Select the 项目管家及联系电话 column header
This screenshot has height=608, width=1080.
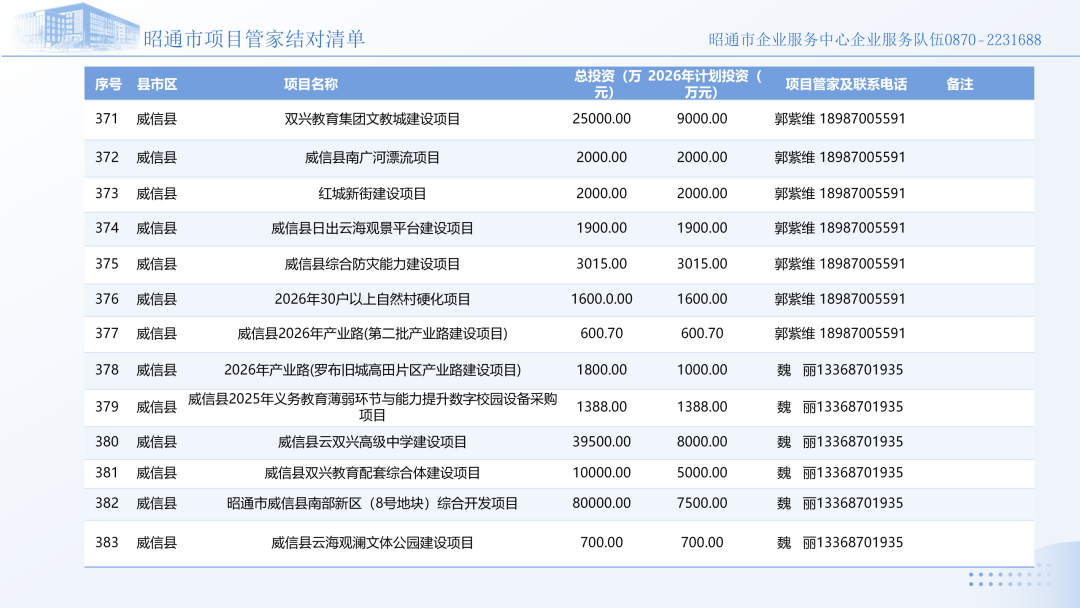click(x=846, y=84)
